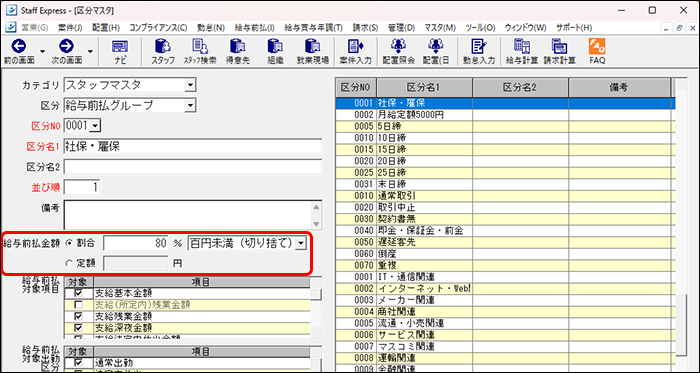The image size is (700, 373).
Task: Open the 請求計算 toolbar icon
Action: point(559,47)
